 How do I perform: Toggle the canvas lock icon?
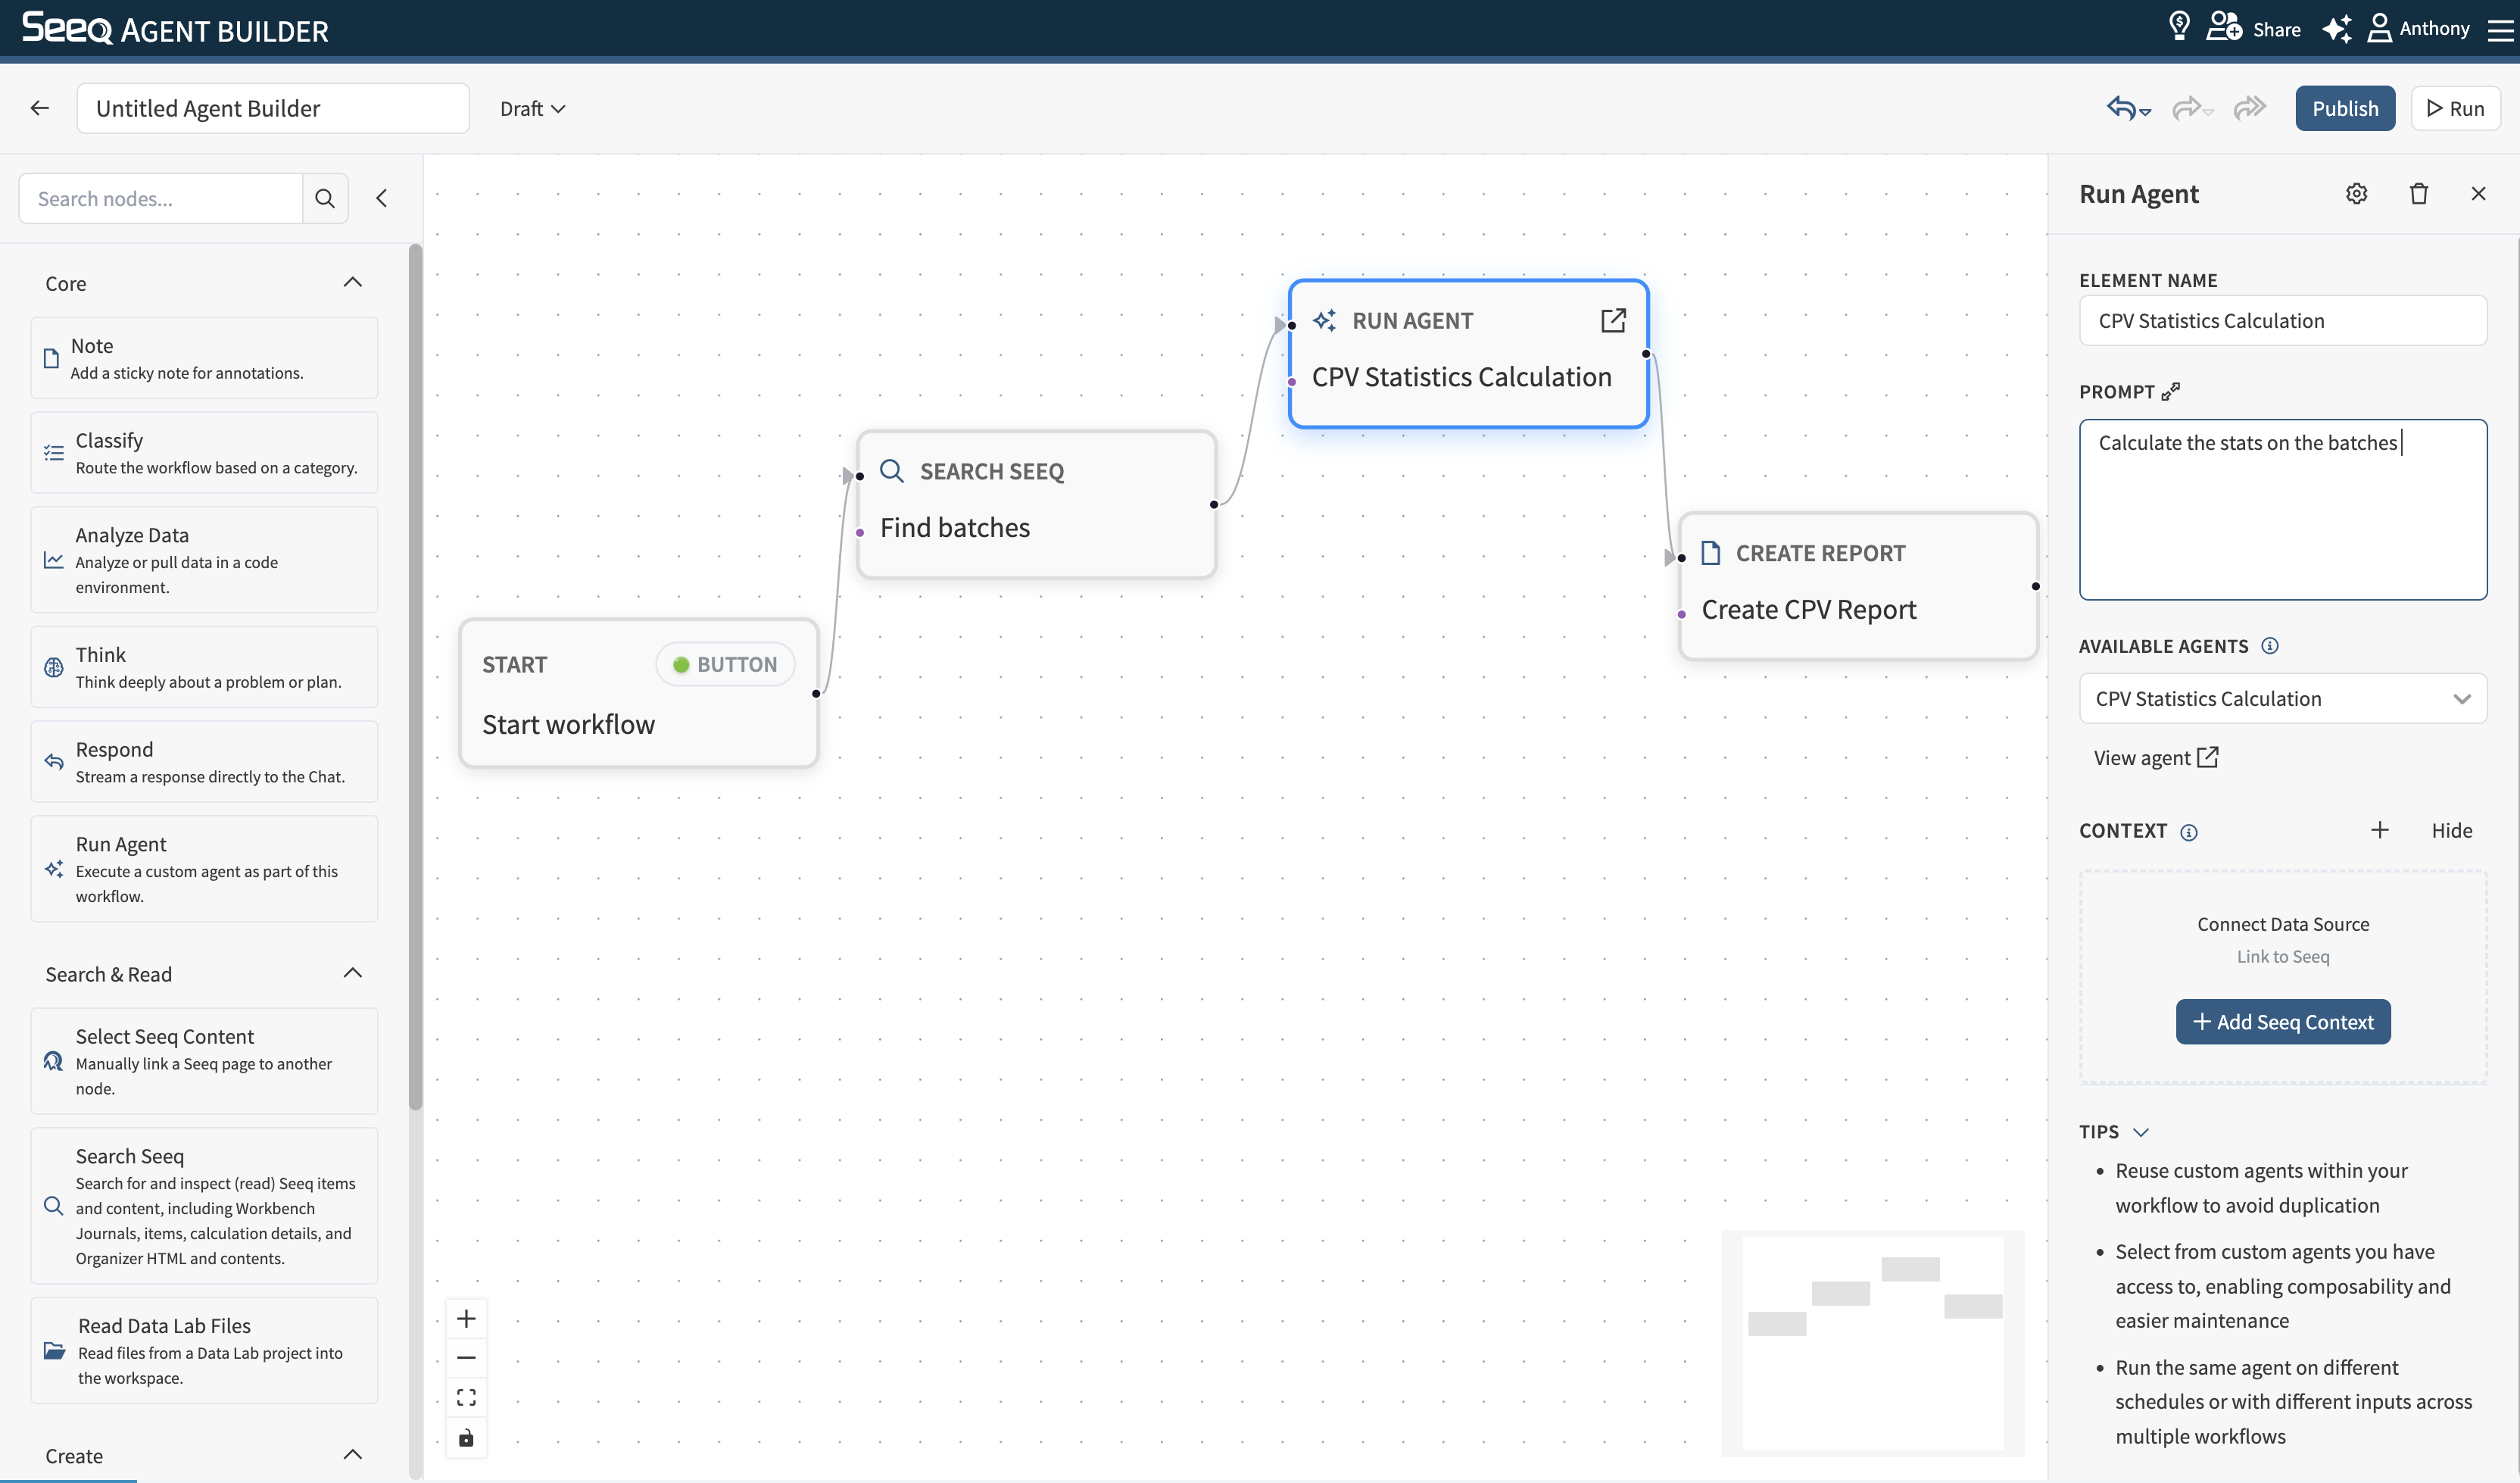coord(466,1438)
